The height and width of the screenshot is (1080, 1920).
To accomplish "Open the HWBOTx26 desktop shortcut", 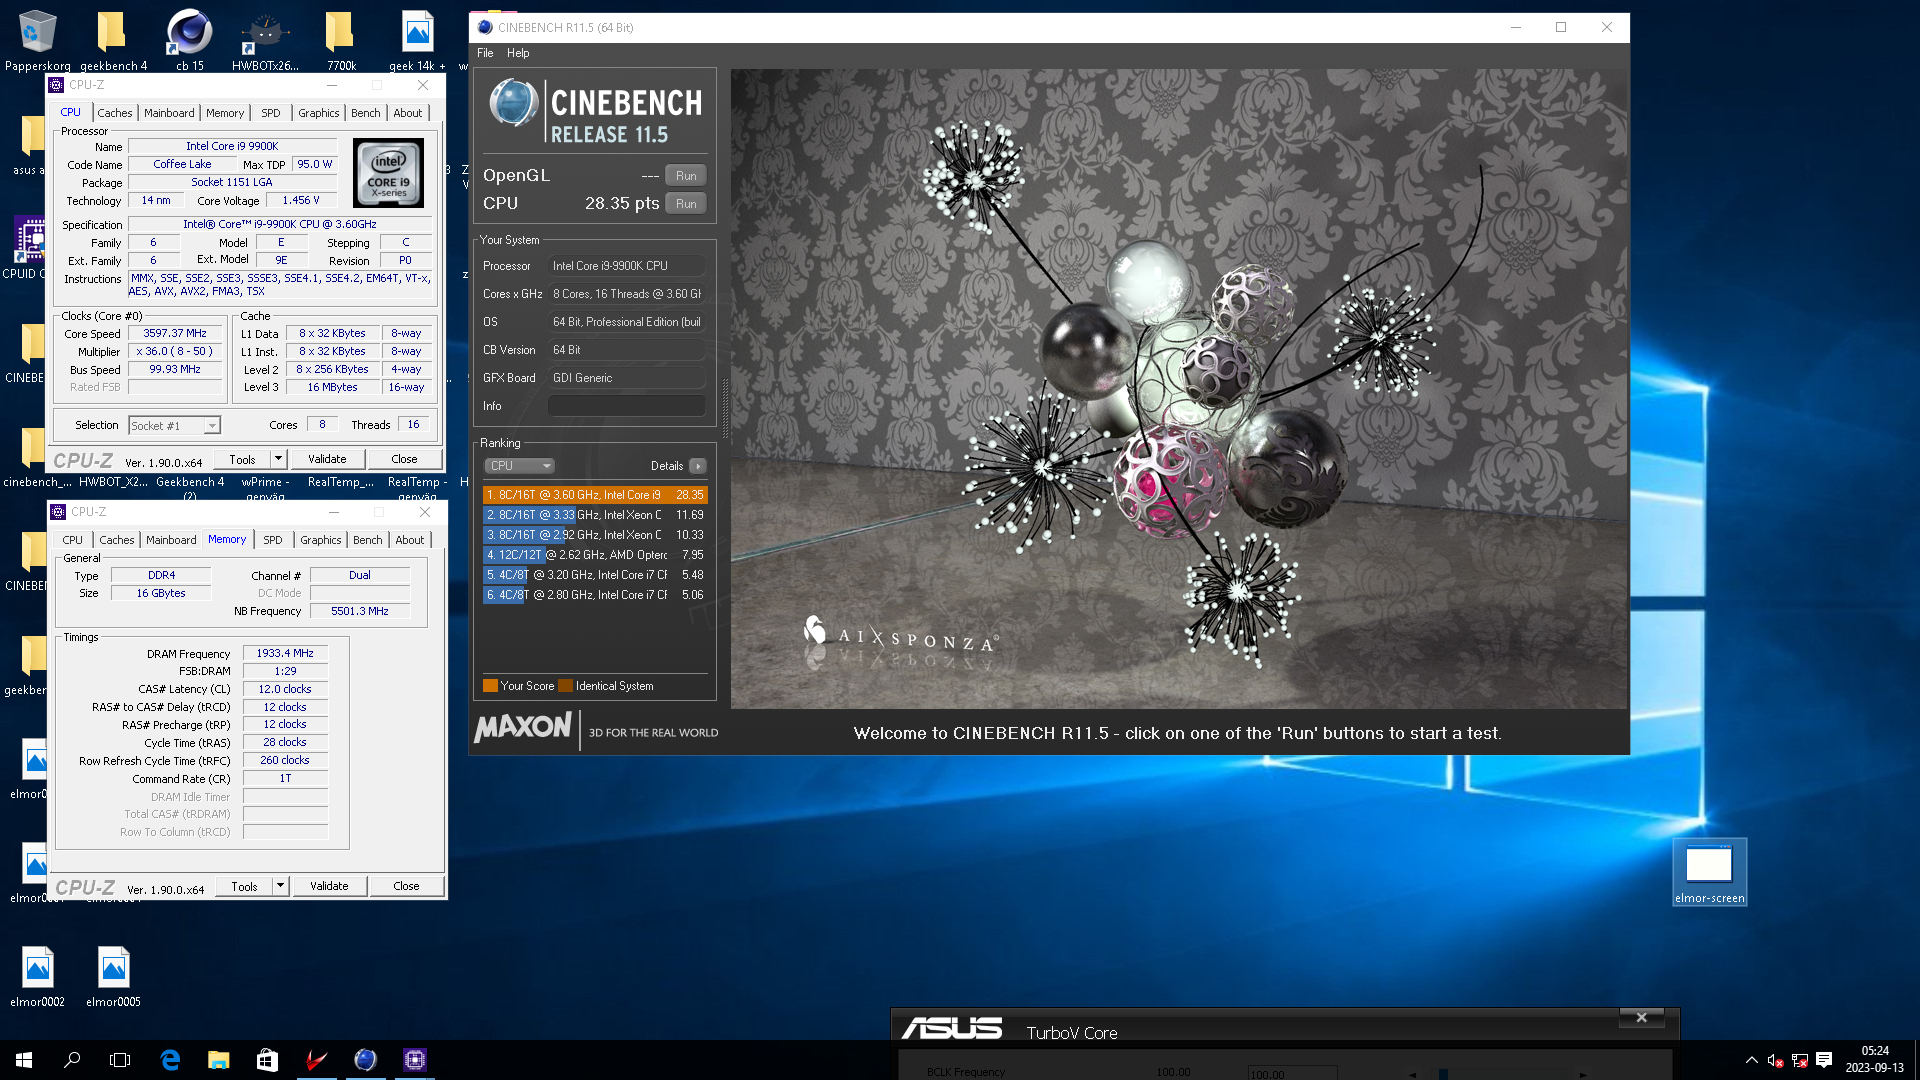I will click(265, 40).
